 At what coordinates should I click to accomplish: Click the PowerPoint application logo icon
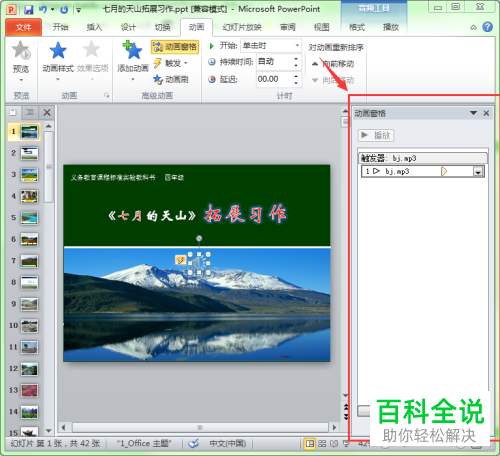coord(11,9)
